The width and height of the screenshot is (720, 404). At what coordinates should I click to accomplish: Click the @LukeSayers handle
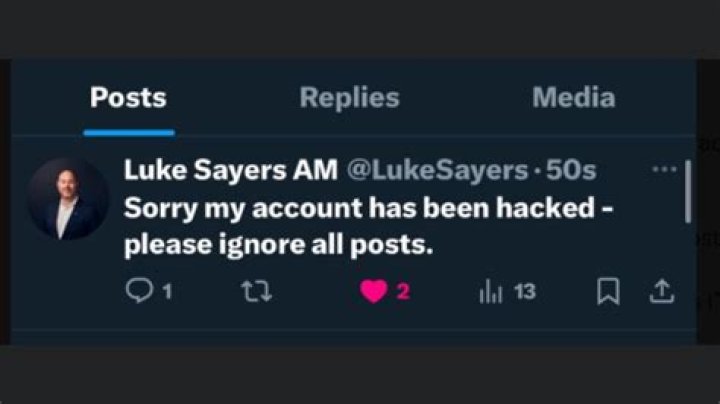[437, 171]
